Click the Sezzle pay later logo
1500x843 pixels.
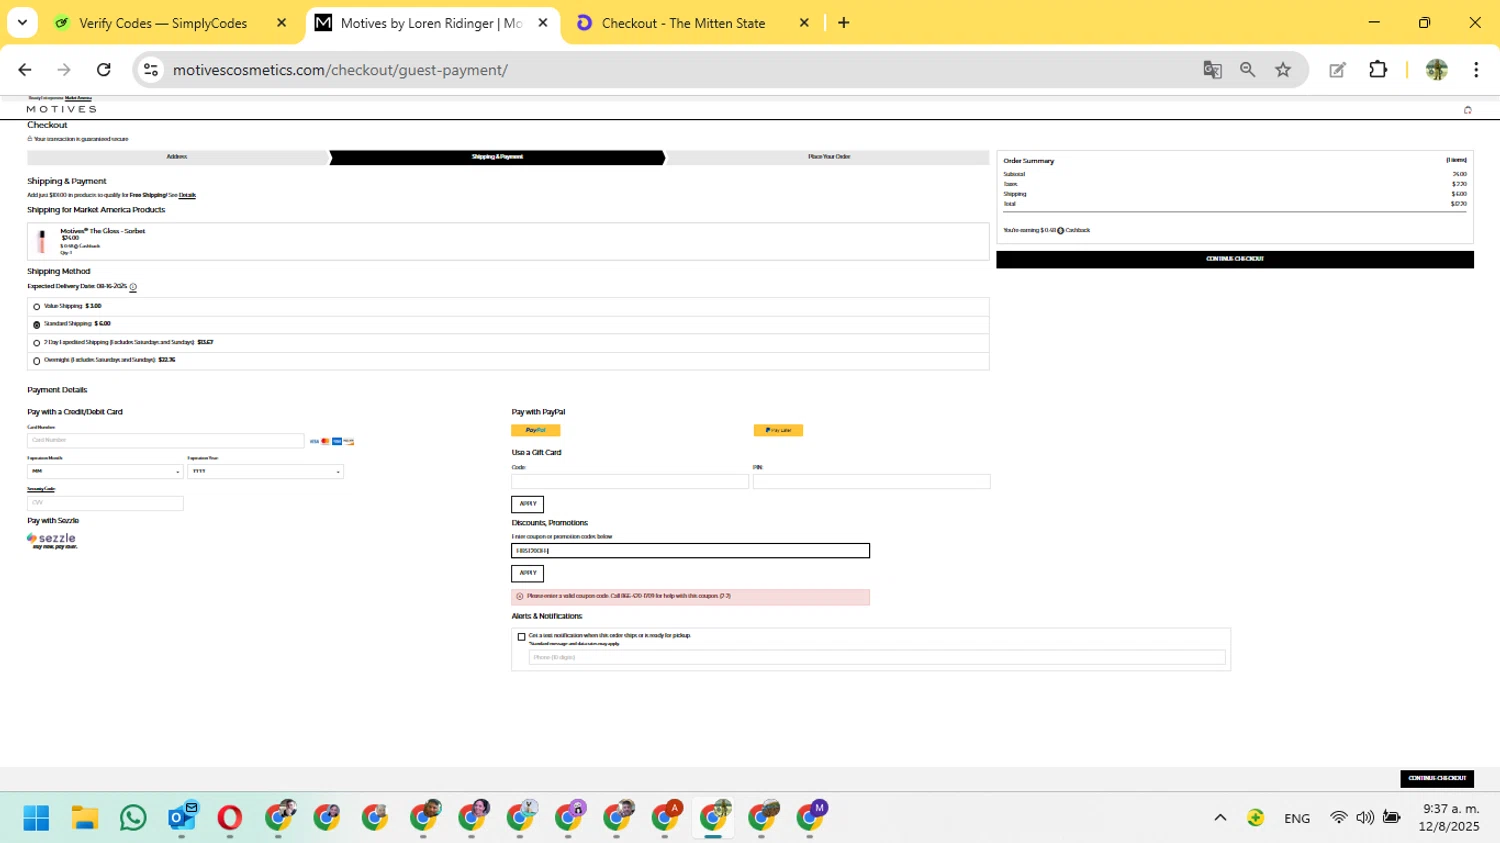point(52,540)
